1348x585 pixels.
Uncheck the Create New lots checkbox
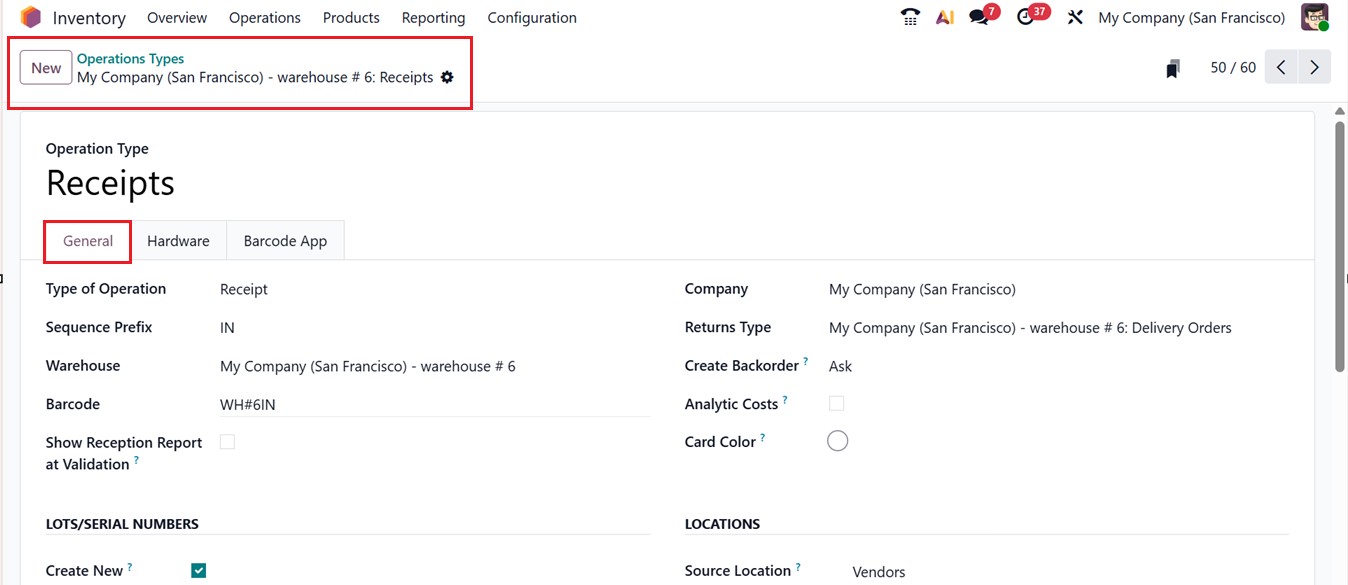coord(199,571)
